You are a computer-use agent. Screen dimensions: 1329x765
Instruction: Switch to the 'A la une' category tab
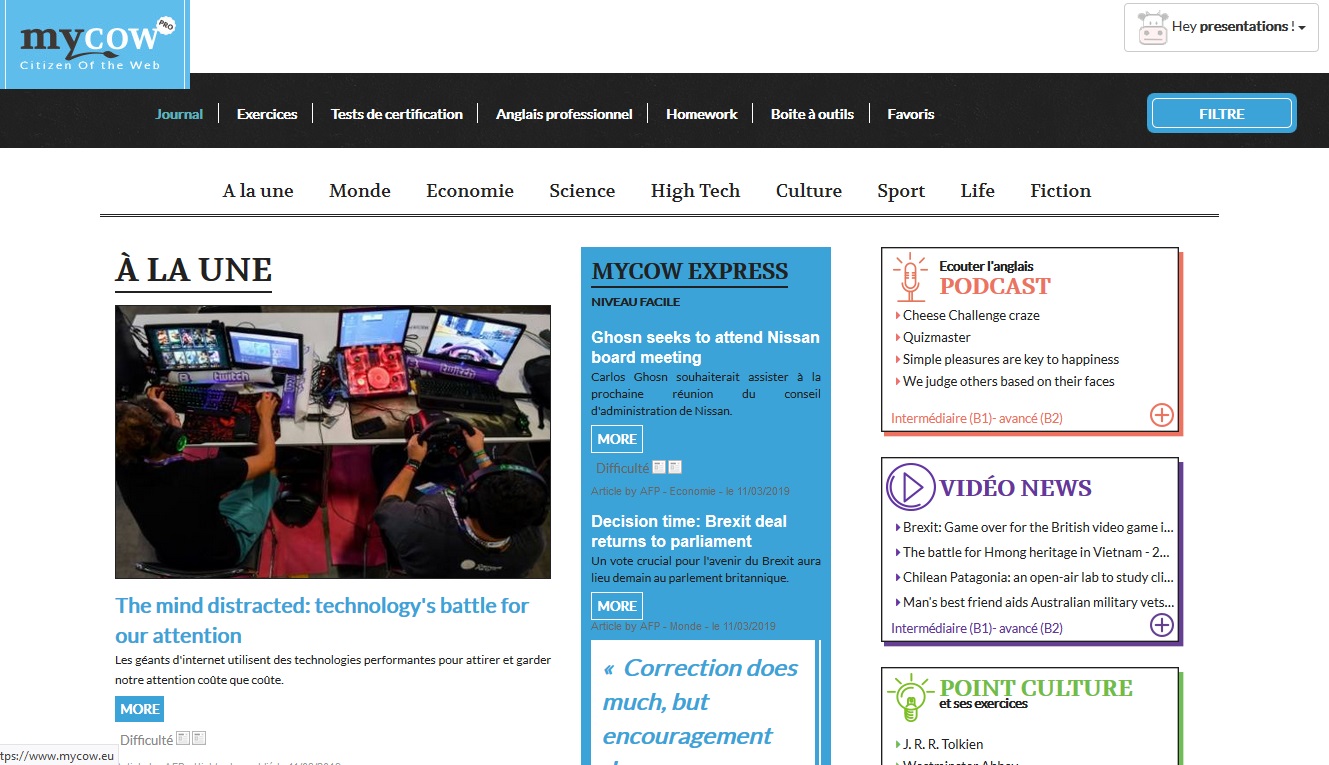(258, 191)
